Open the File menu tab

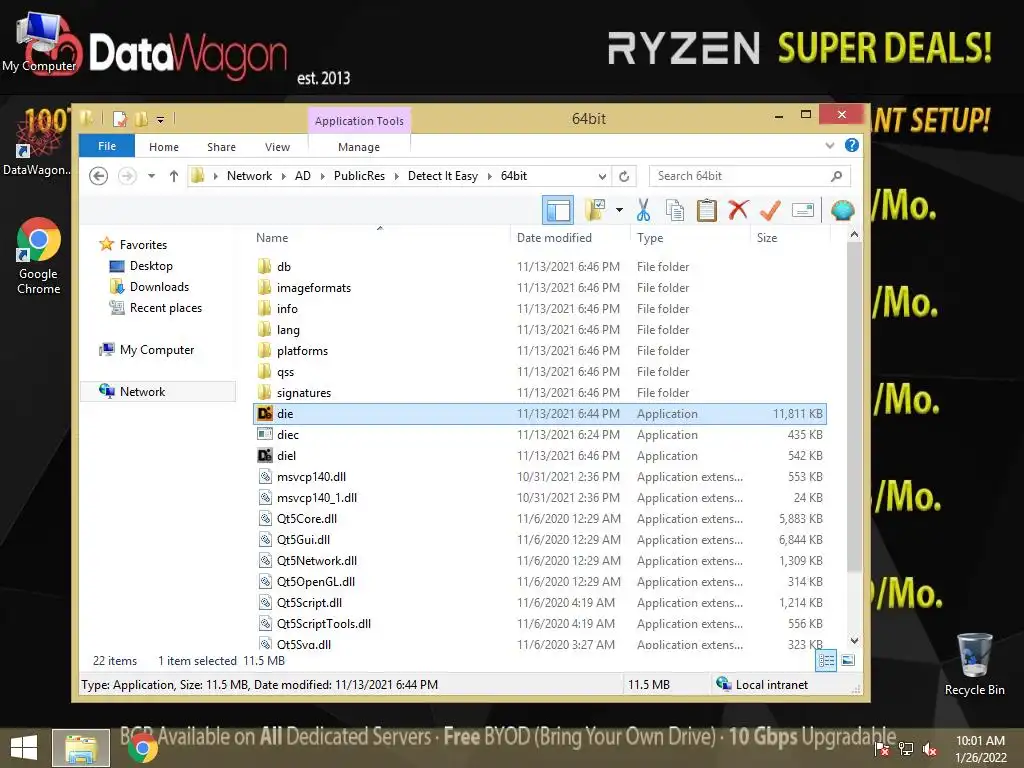click(107, 146)
